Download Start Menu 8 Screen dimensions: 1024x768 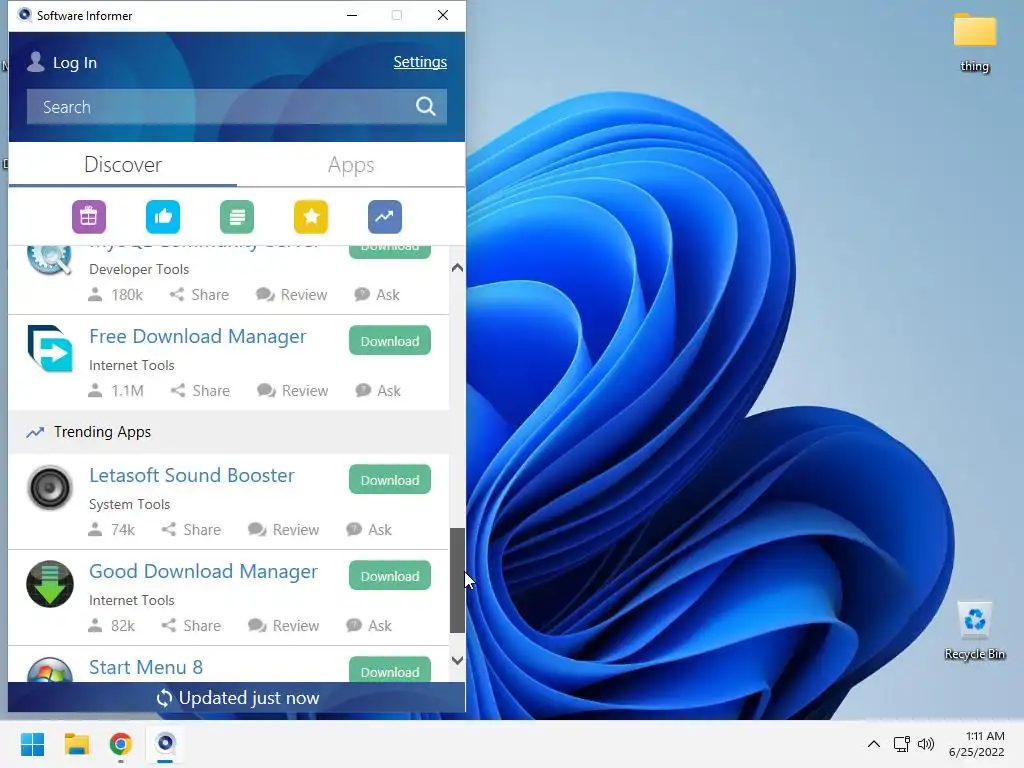(390, 669)
